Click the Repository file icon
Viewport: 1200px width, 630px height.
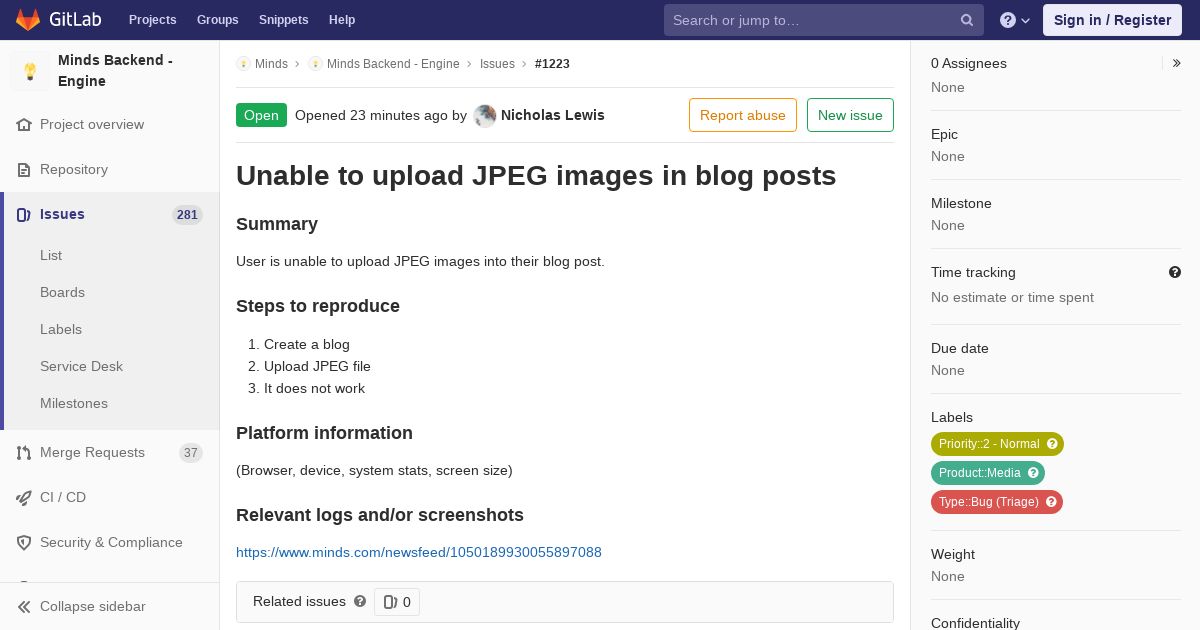[x=24, y=170]
